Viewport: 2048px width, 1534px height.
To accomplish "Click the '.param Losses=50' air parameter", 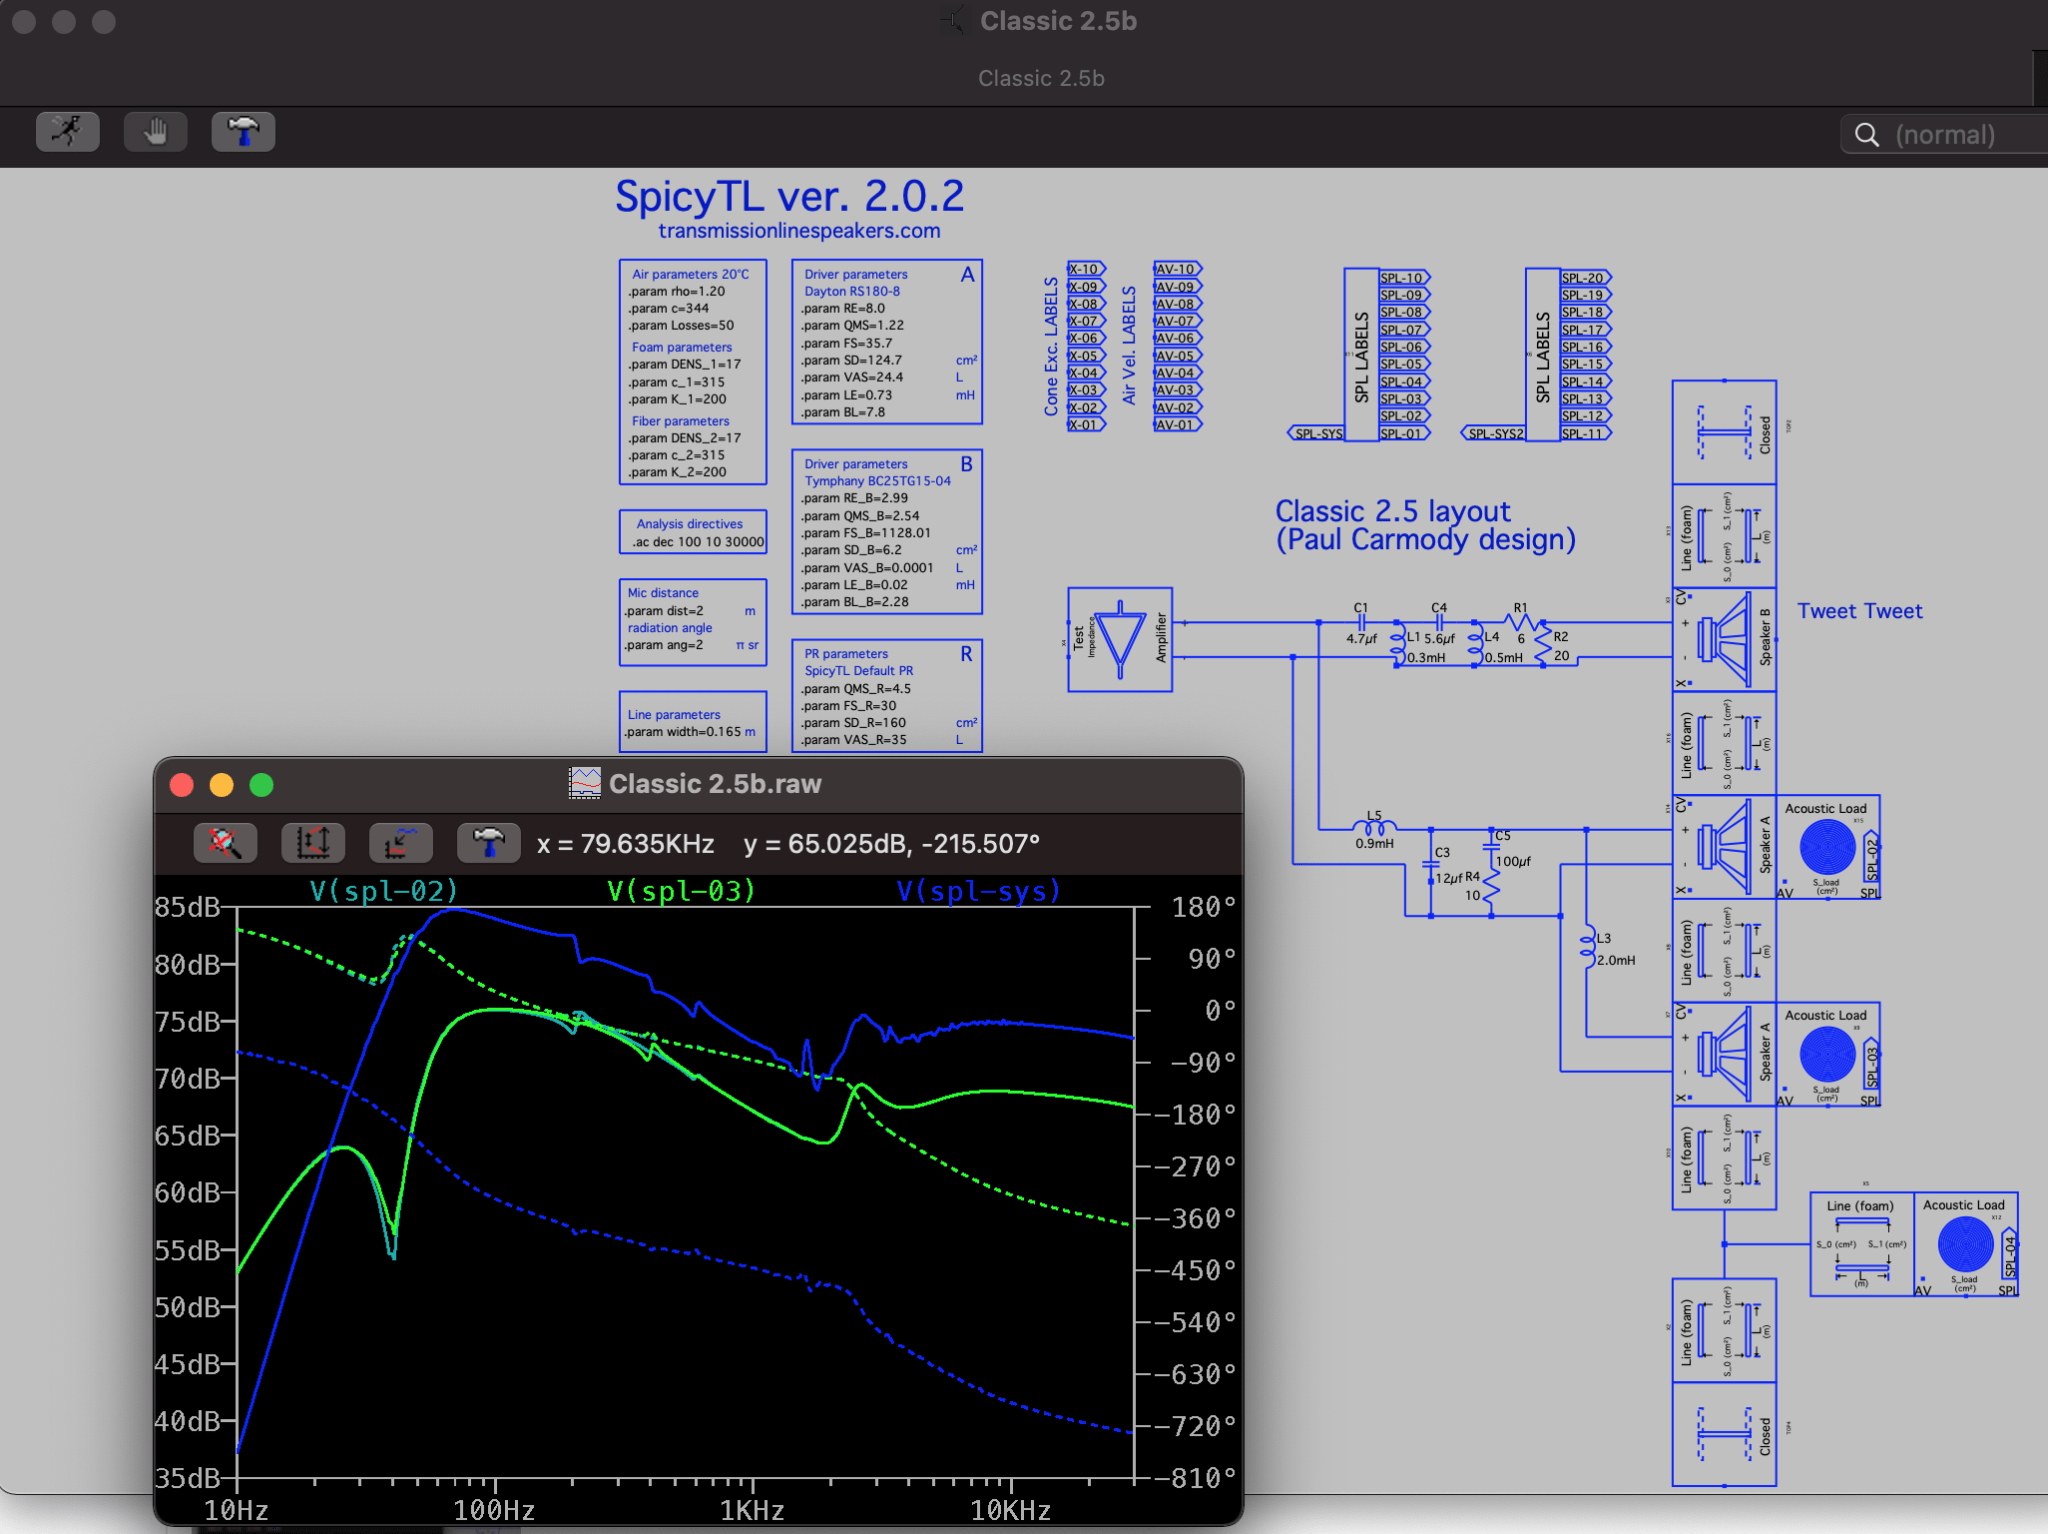I will (681, 325).
